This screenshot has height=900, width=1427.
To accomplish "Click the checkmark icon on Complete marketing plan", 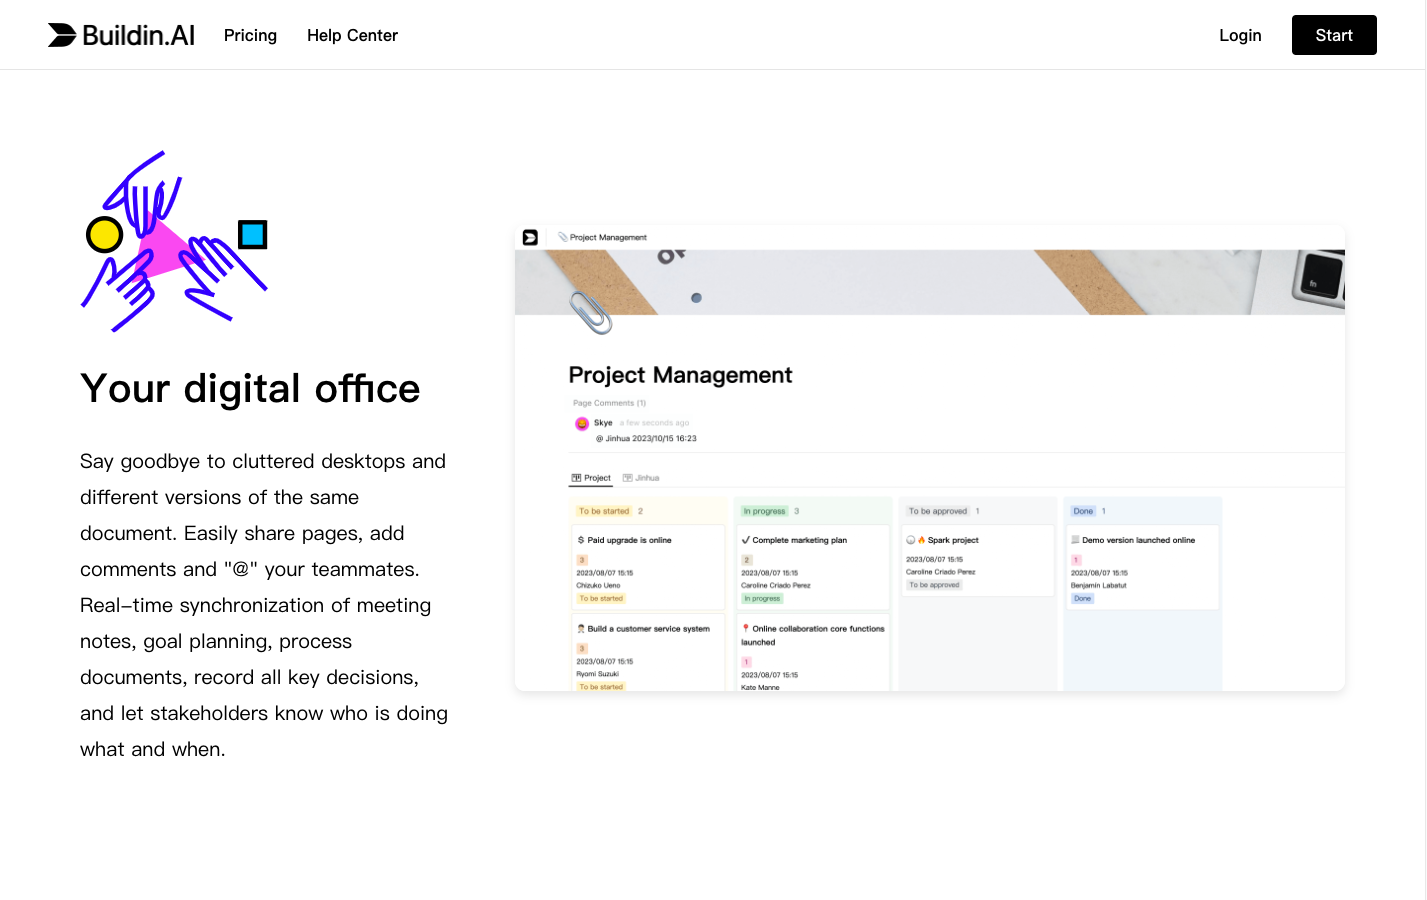I will (746, 540).
